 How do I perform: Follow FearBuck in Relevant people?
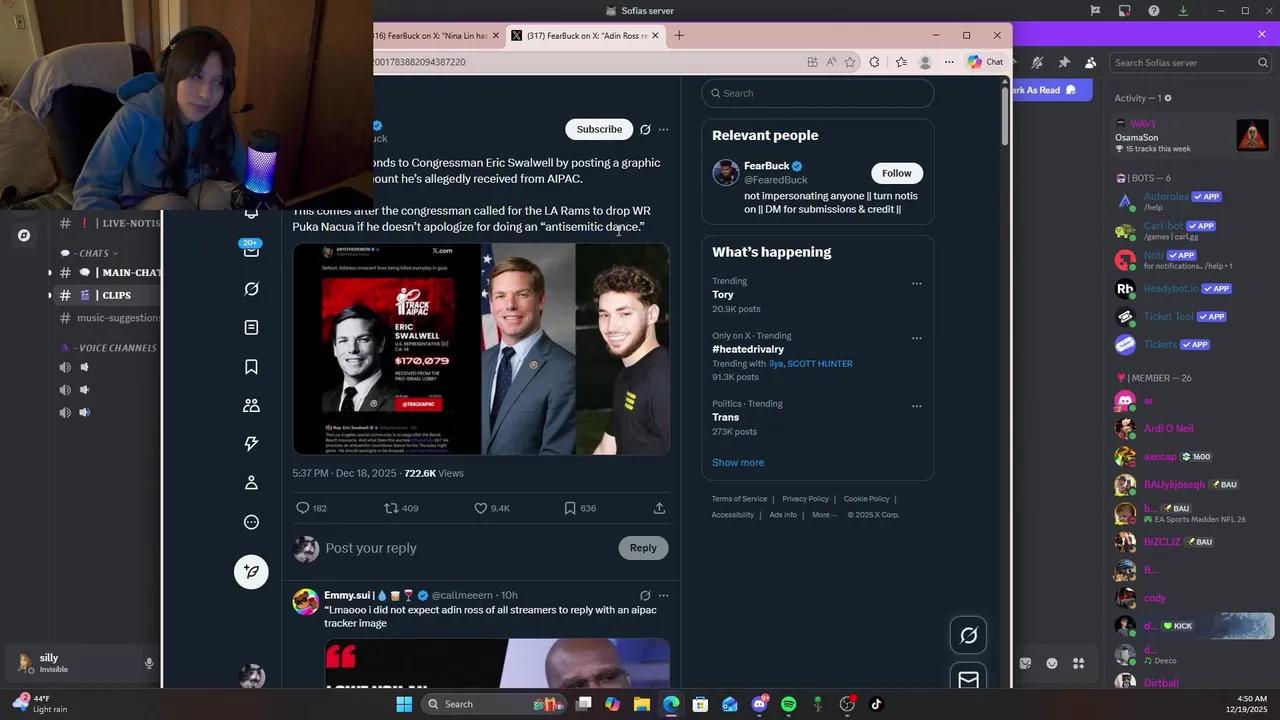coord(896,173)
